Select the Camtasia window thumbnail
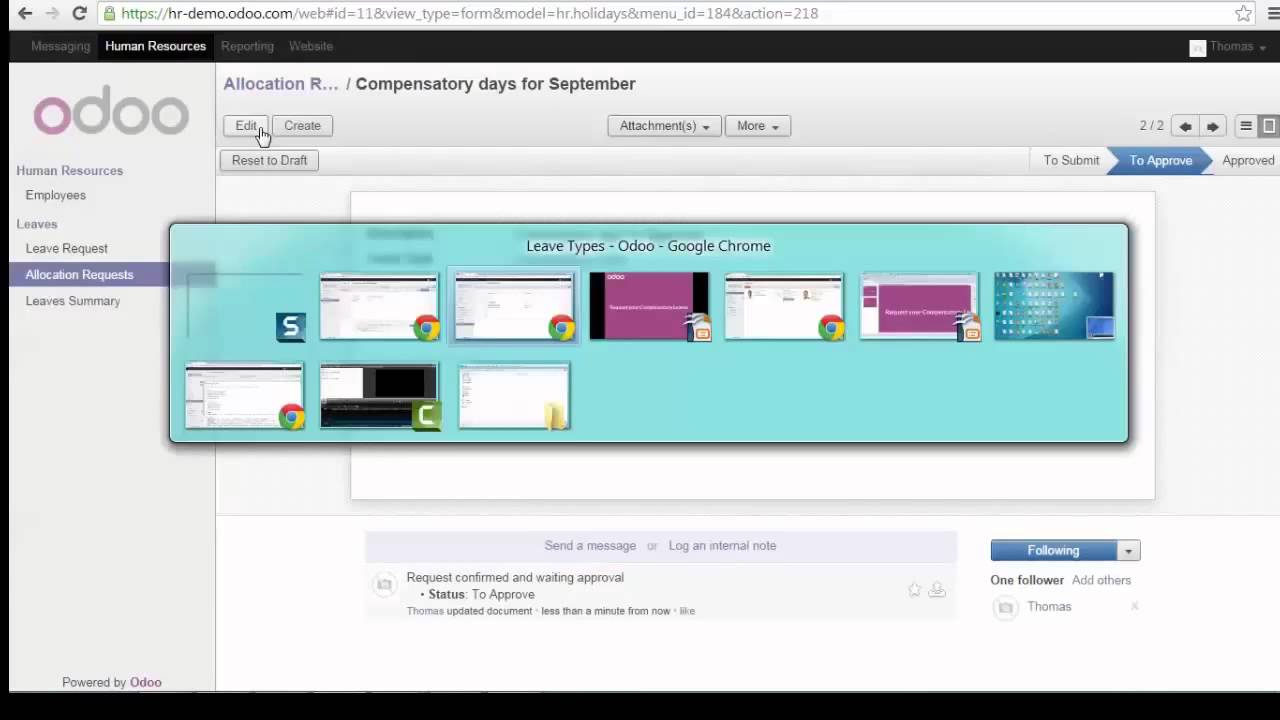This screenshot has width=1280, height=720. [x=379, y=396]
